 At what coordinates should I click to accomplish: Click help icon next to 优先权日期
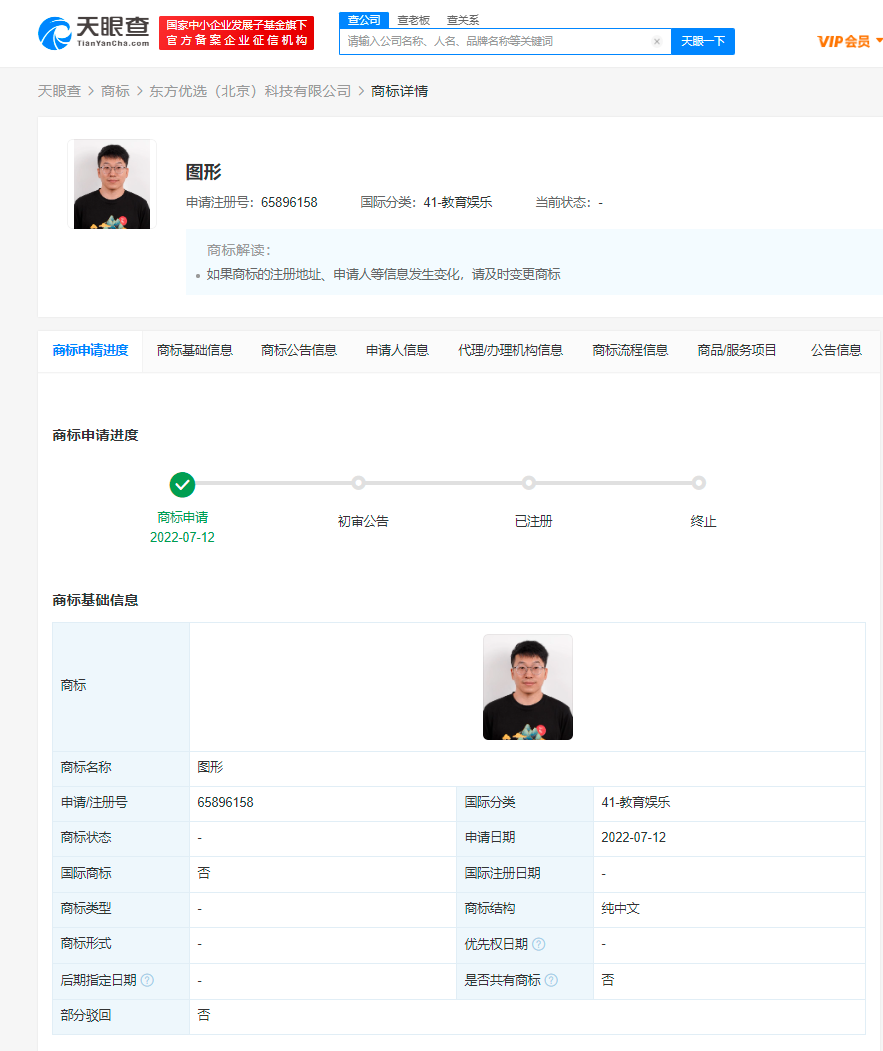539,944
